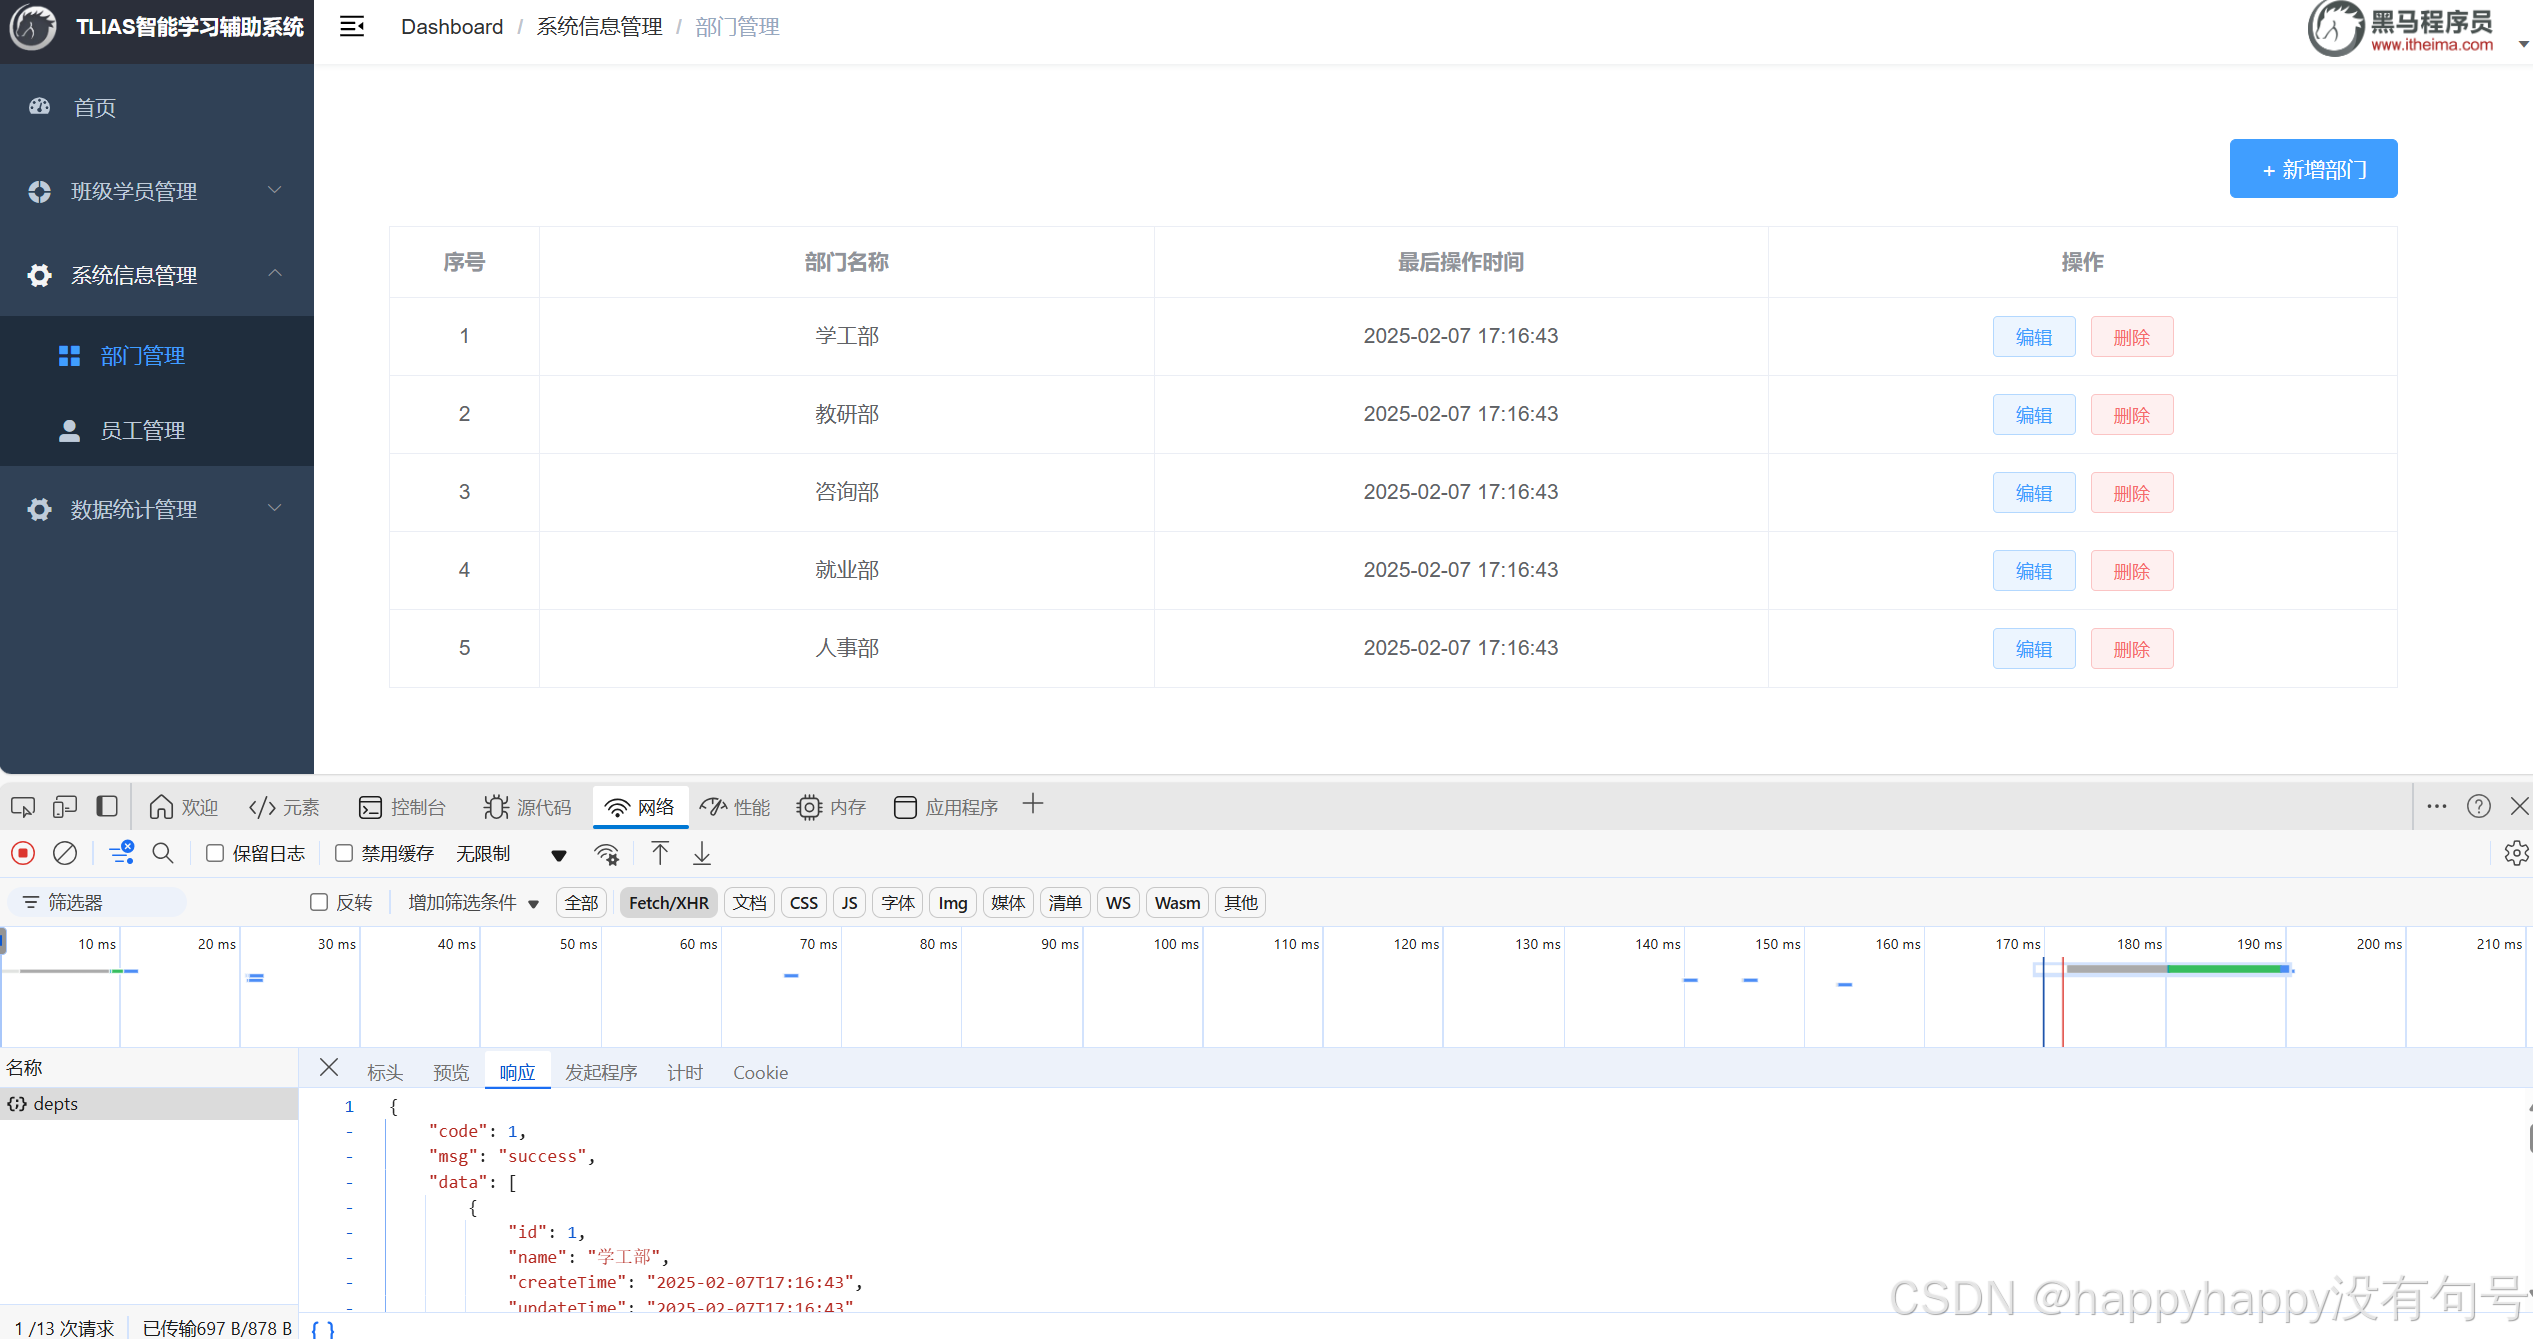Click the export HAR download arrow
2533x1339 pixels.
[x=702, y=853]
